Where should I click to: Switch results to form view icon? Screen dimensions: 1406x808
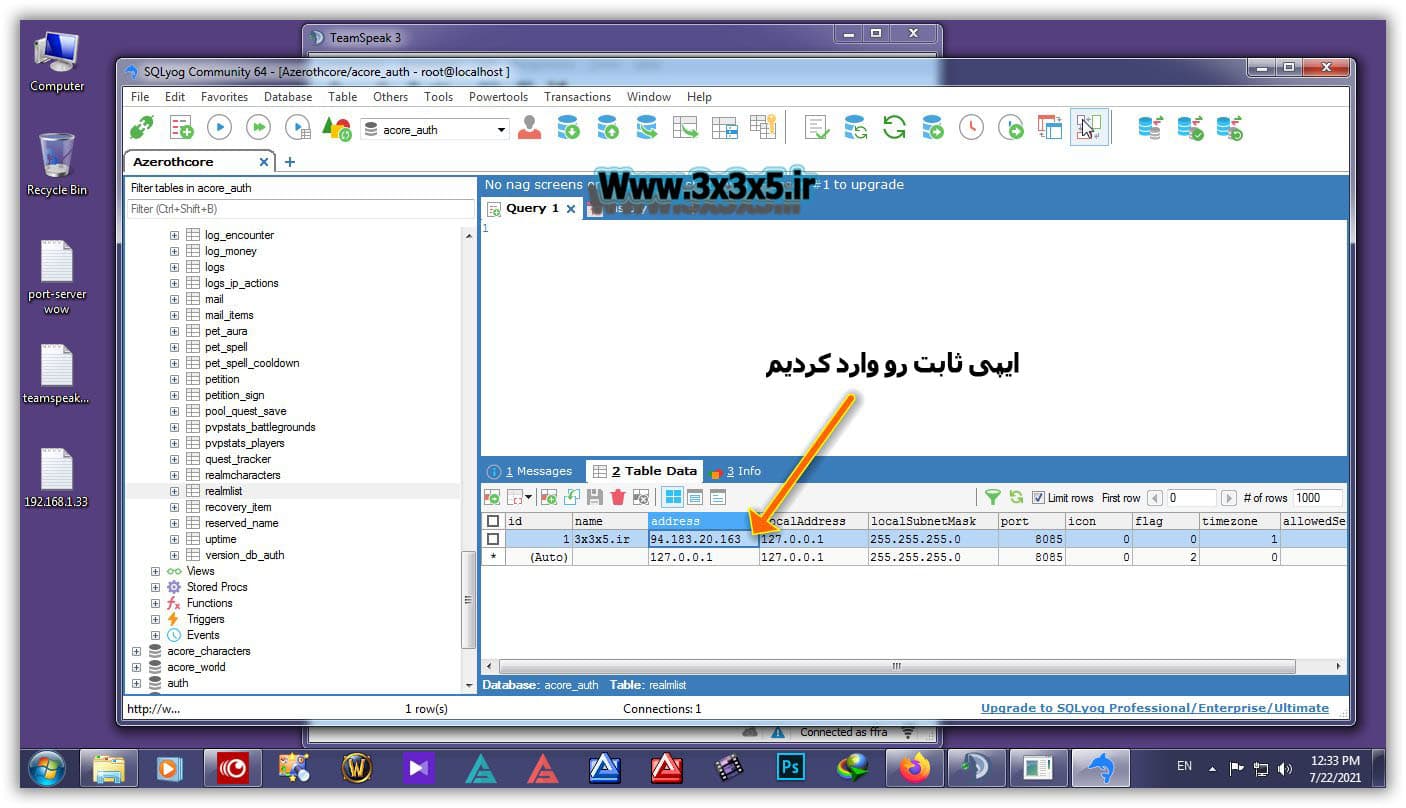[695, 497]
